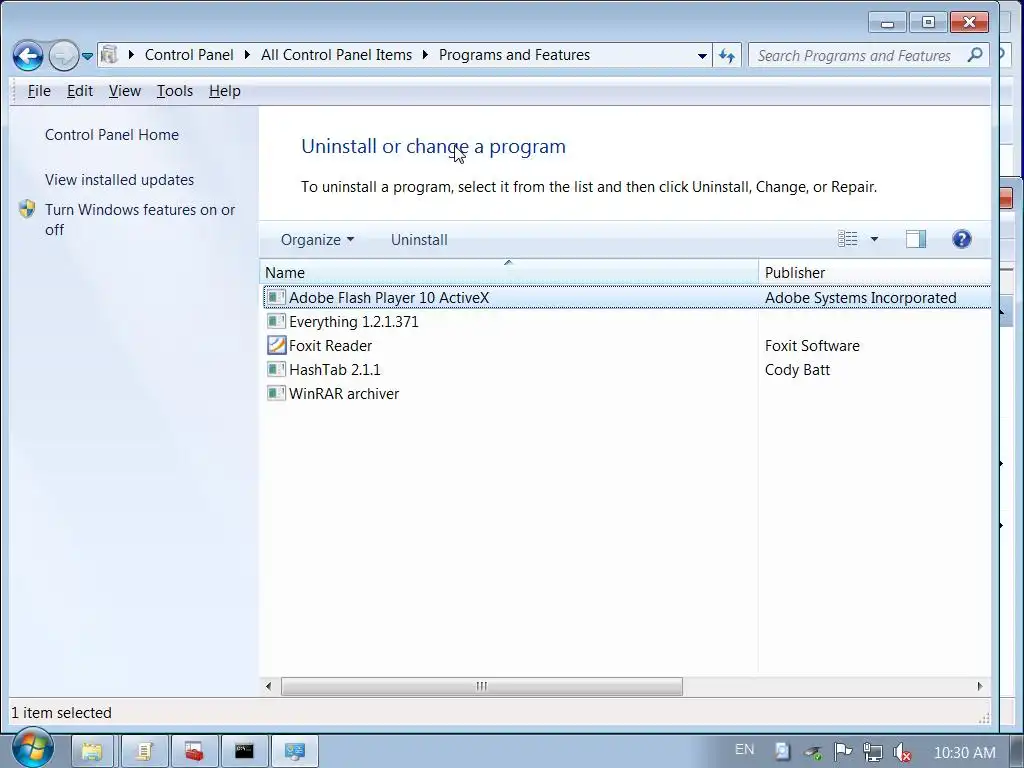Select the WinRAR archiver entry

coord(344,394)
